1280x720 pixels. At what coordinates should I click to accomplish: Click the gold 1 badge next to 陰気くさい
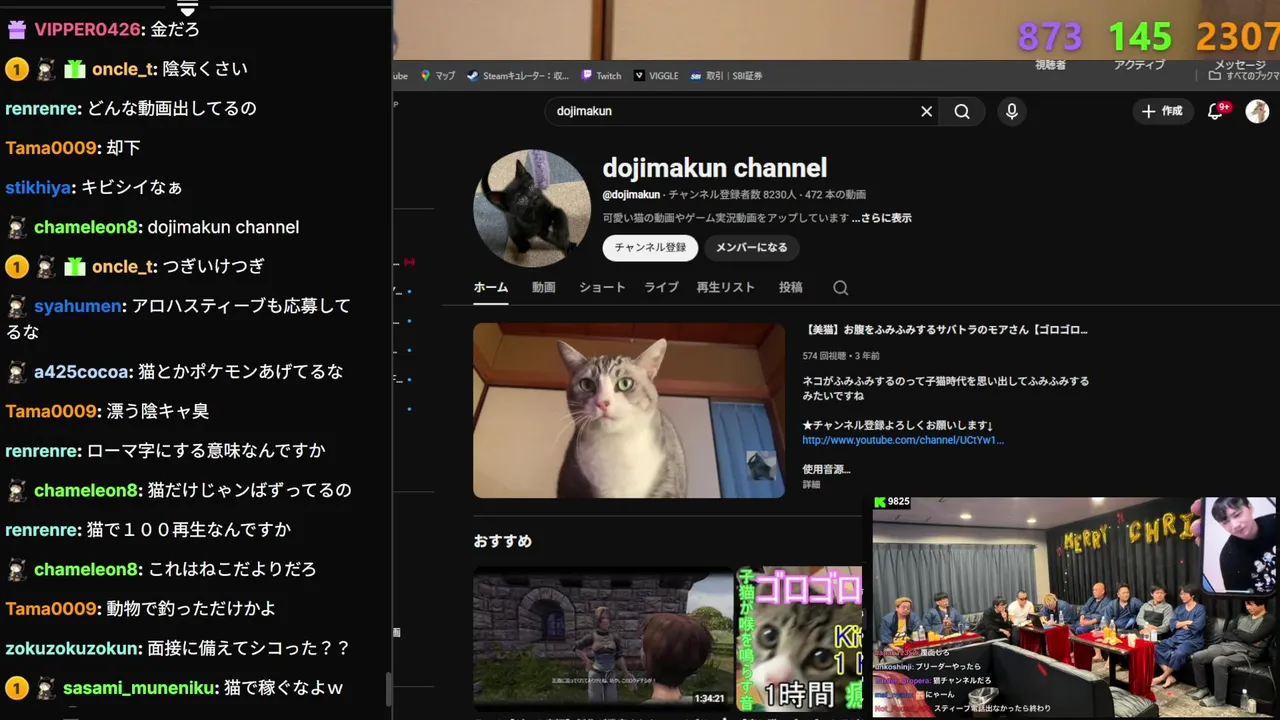coord(16,69)
